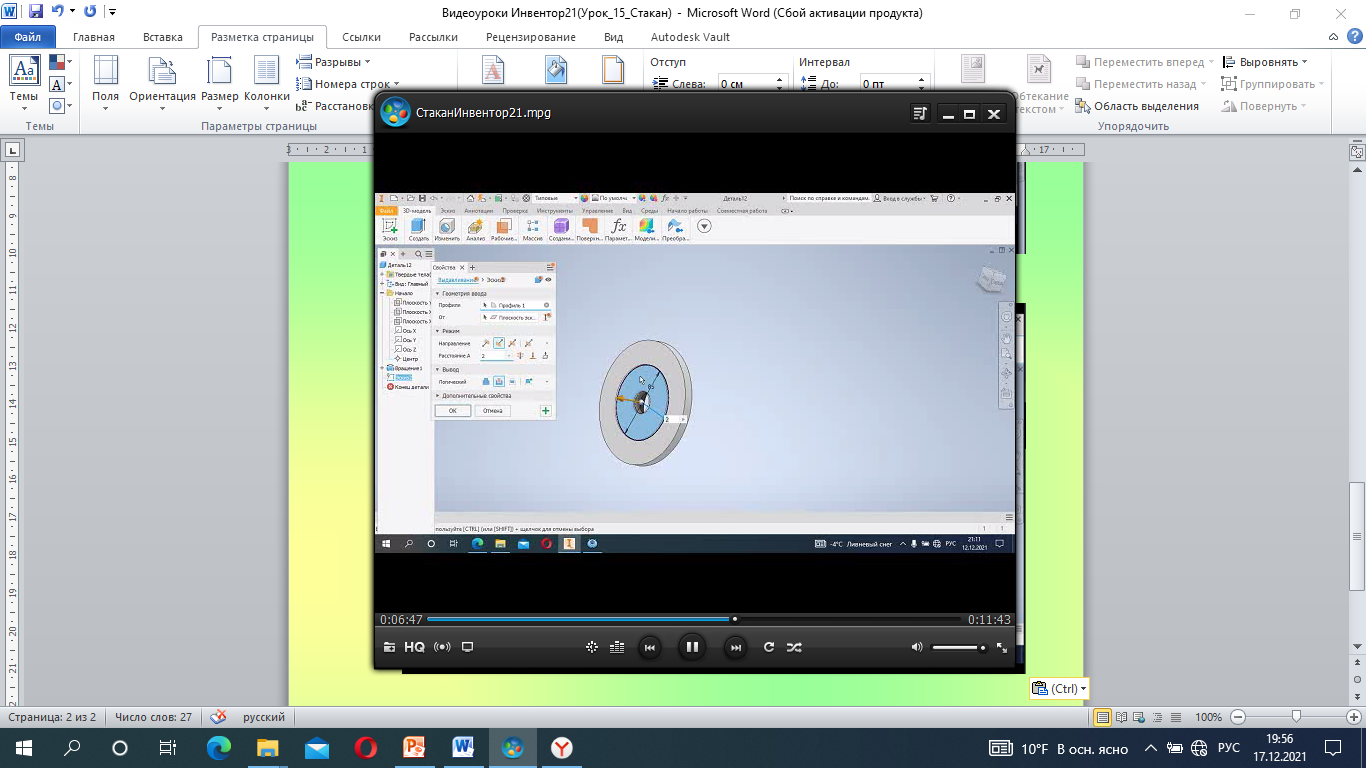Screen dimensions: 1366x768
Task: Toggle repeat in the media player
Action: point(769,647)
